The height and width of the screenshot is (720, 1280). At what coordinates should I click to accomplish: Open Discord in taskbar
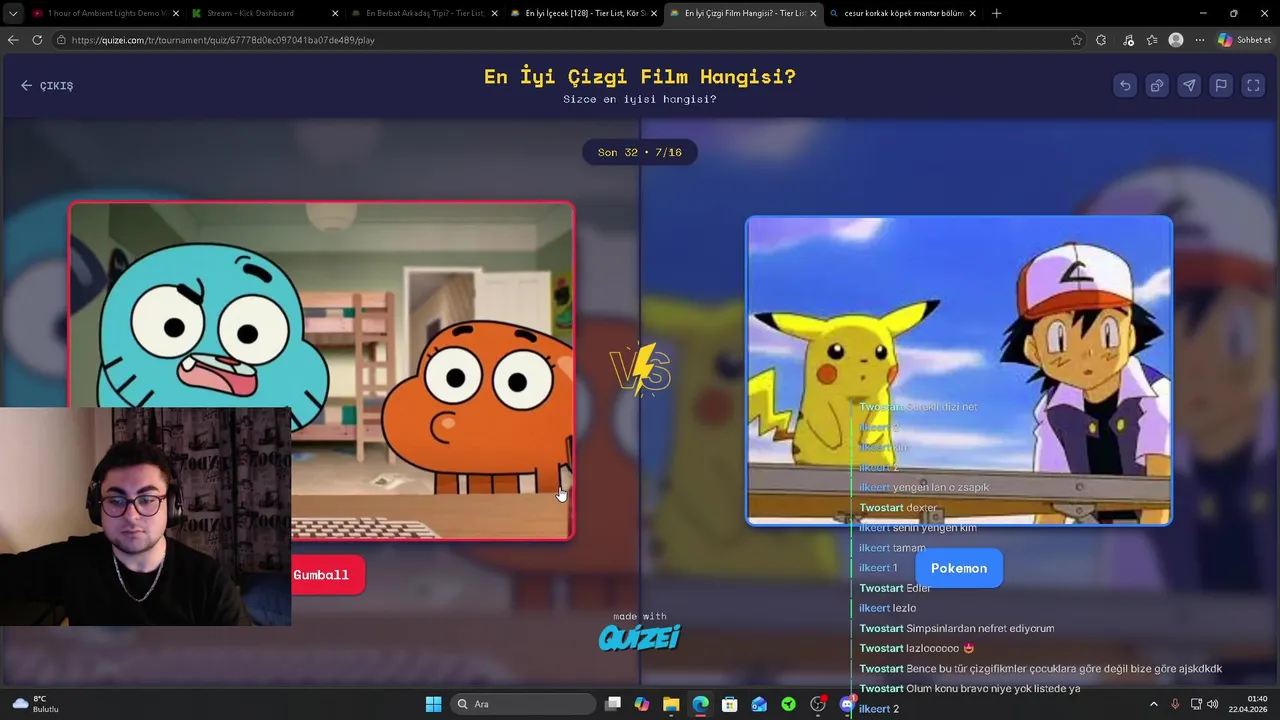(x=848, y=704)
